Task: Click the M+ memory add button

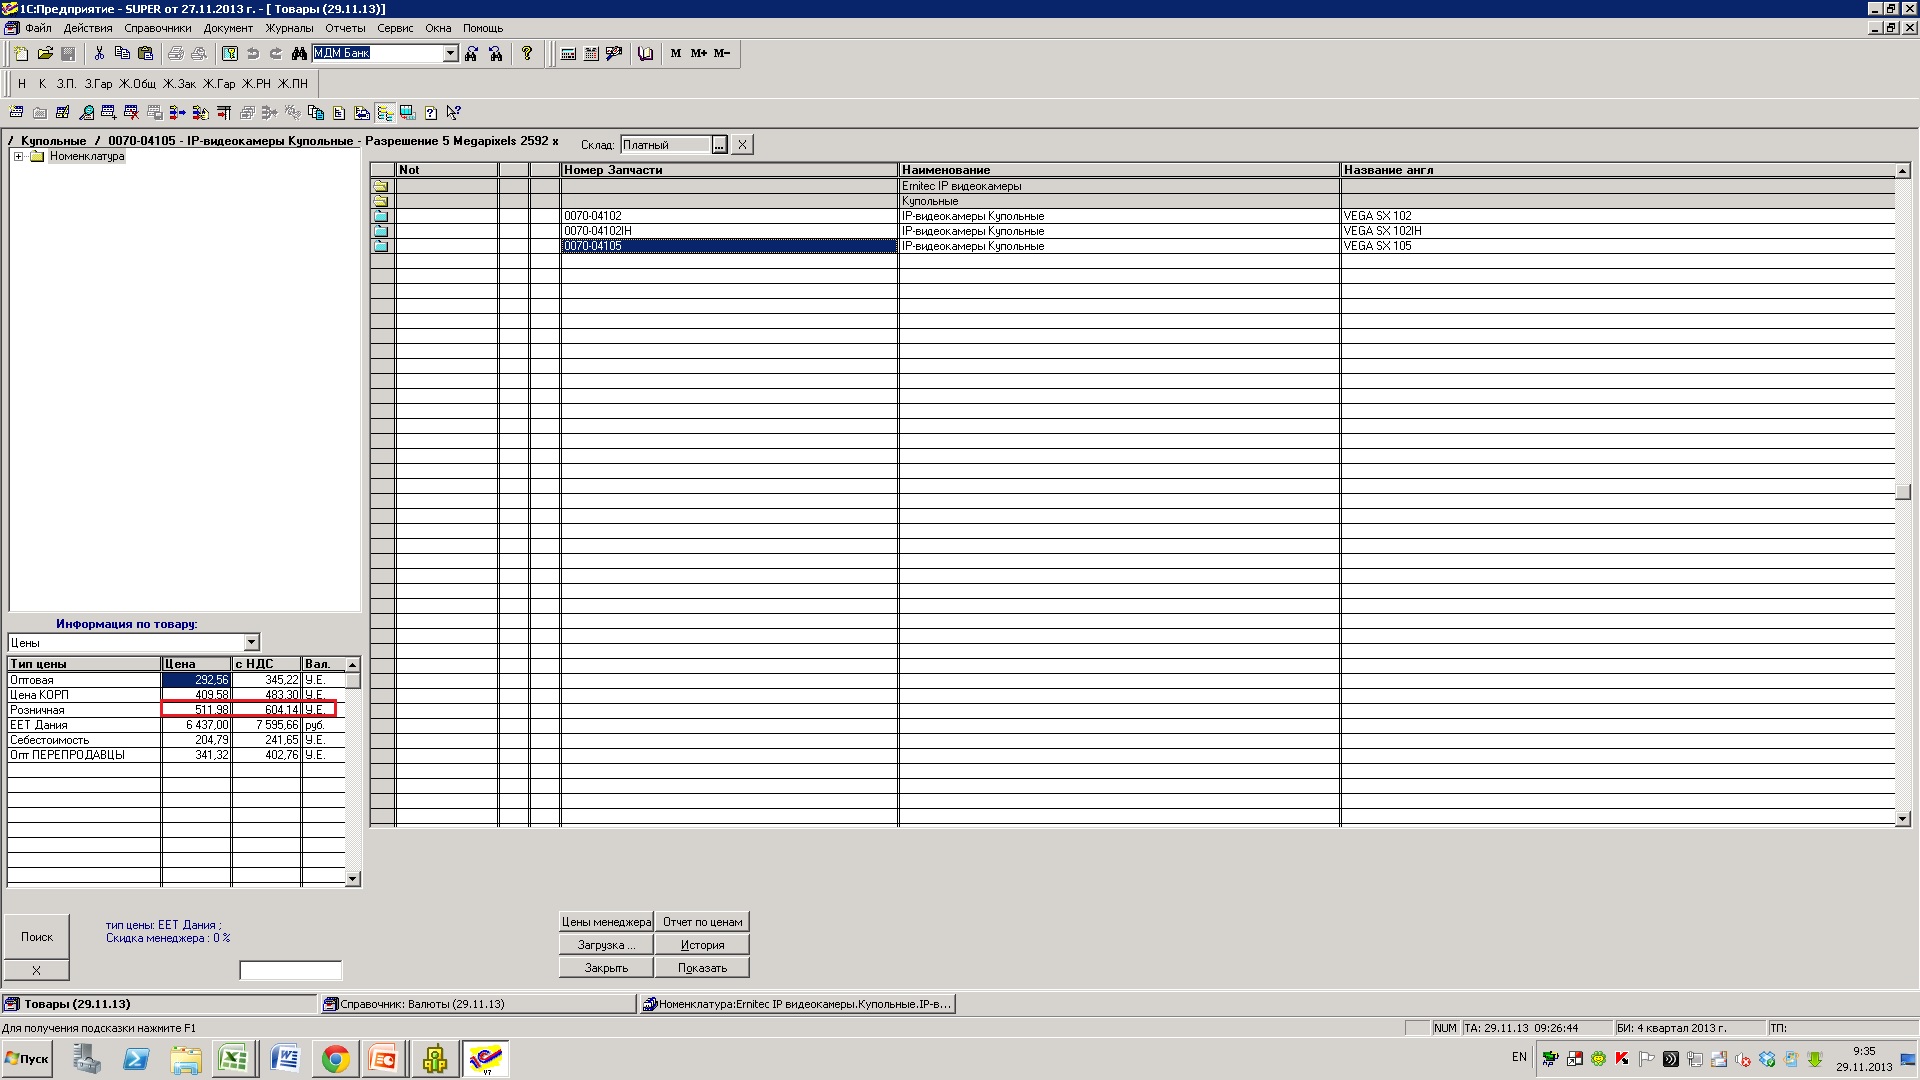Action: tap(699, 54)
